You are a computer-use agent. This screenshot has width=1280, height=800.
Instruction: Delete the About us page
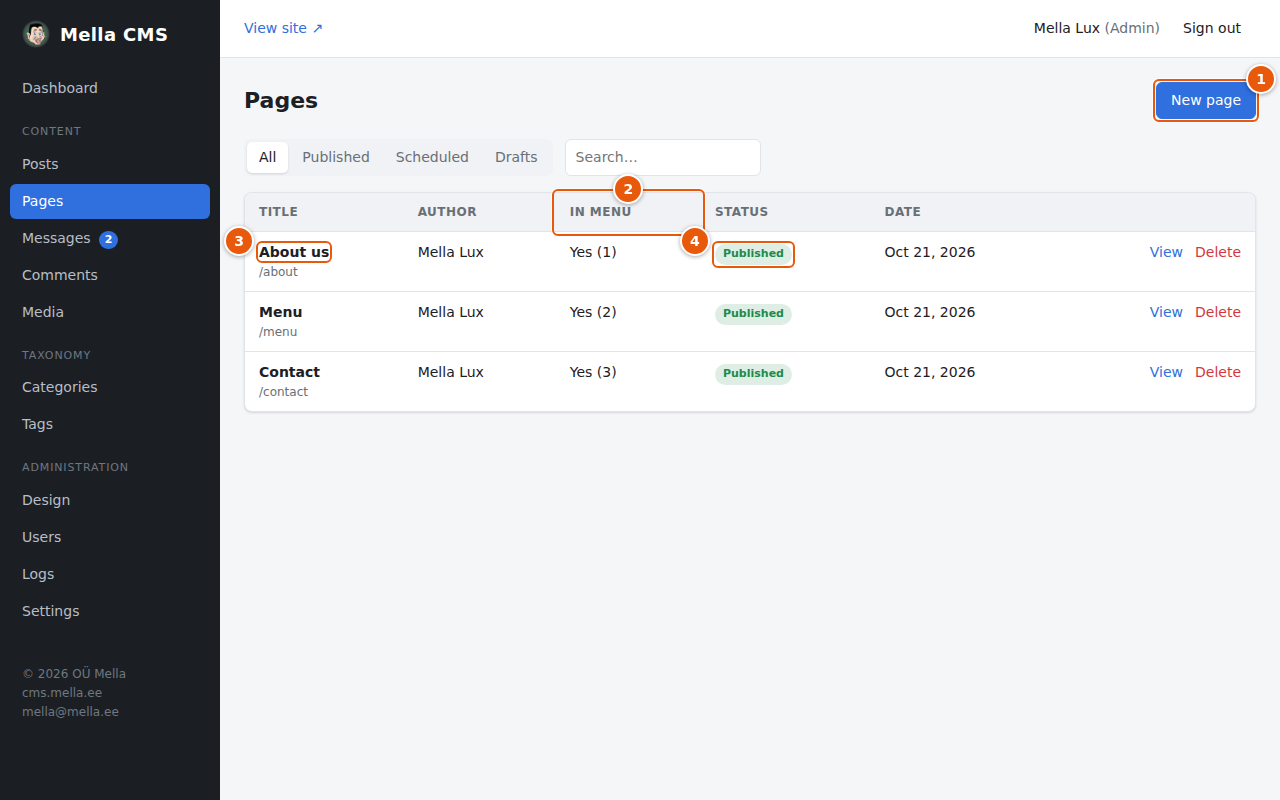point(1218,252)
